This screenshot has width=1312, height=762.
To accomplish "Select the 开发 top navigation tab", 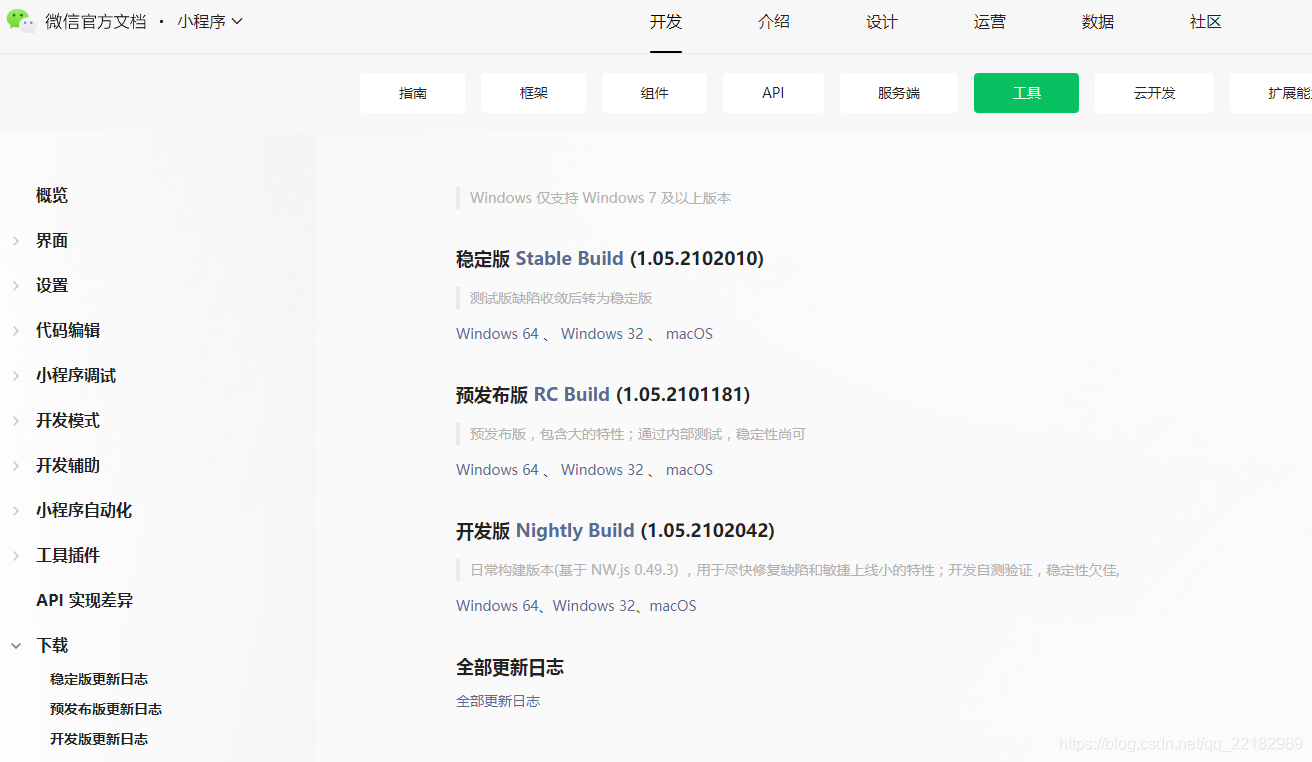I will (x=666, y=22).
